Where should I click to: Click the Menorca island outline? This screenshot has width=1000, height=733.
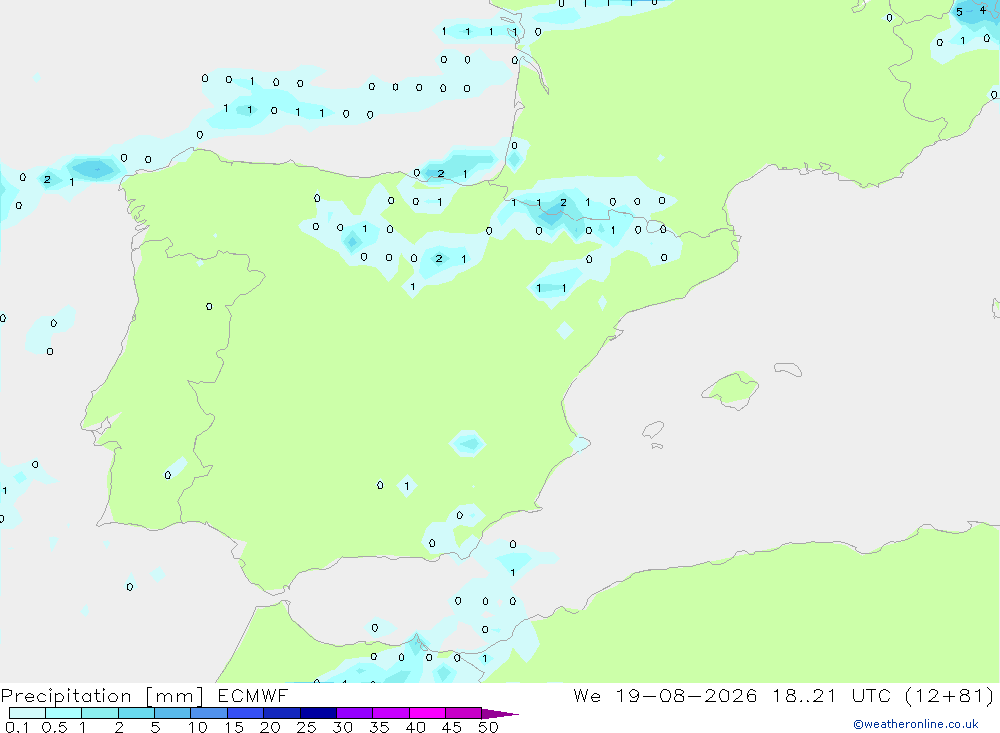[x=788, y=369]
